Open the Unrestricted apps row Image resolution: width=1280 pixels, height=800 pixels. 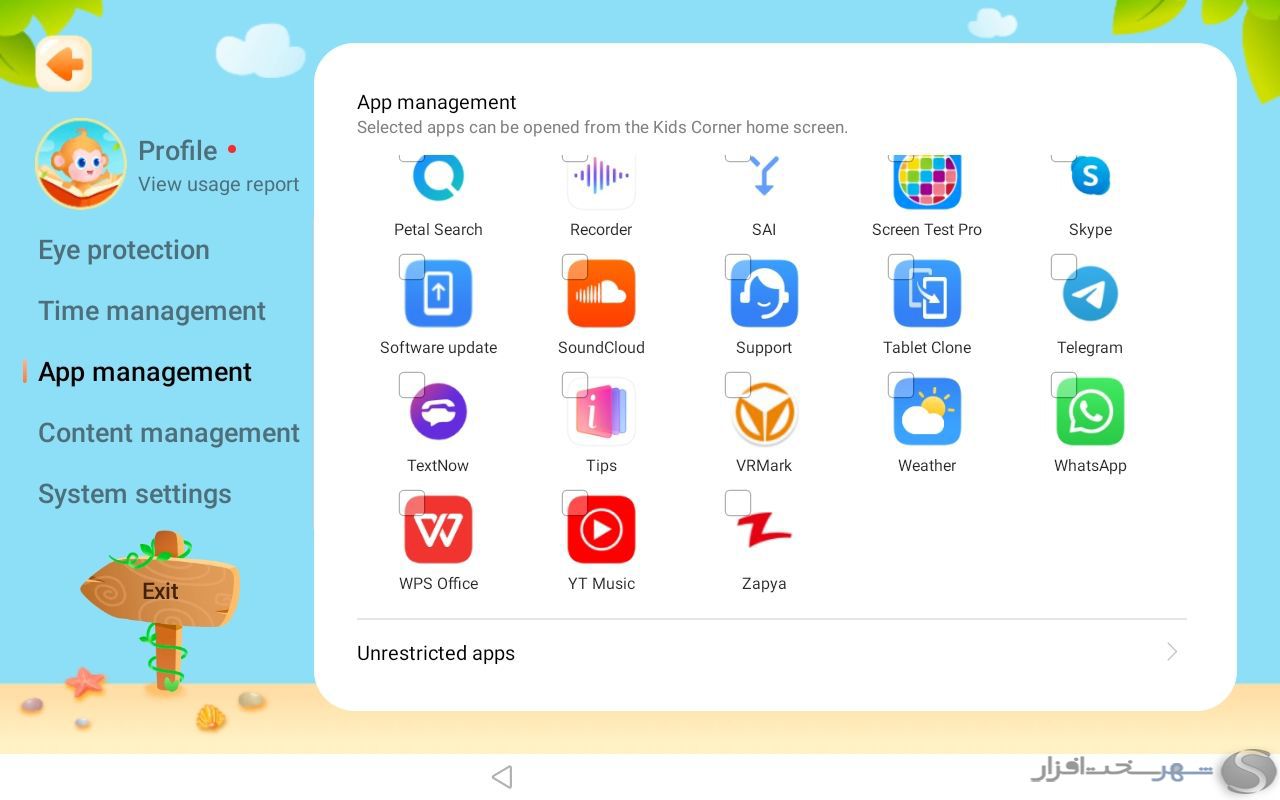point(771,653)
